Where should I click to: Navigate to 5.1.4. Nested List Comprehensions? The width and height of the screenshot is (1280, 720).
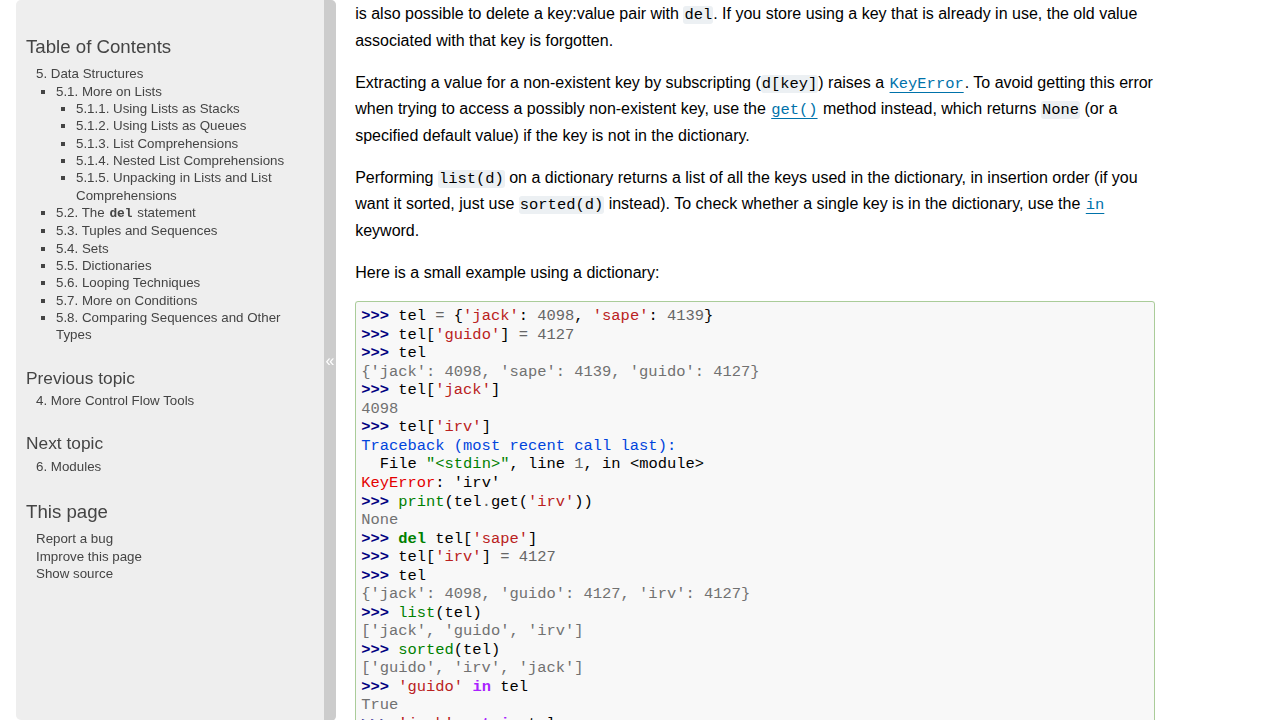coord(180,161)
